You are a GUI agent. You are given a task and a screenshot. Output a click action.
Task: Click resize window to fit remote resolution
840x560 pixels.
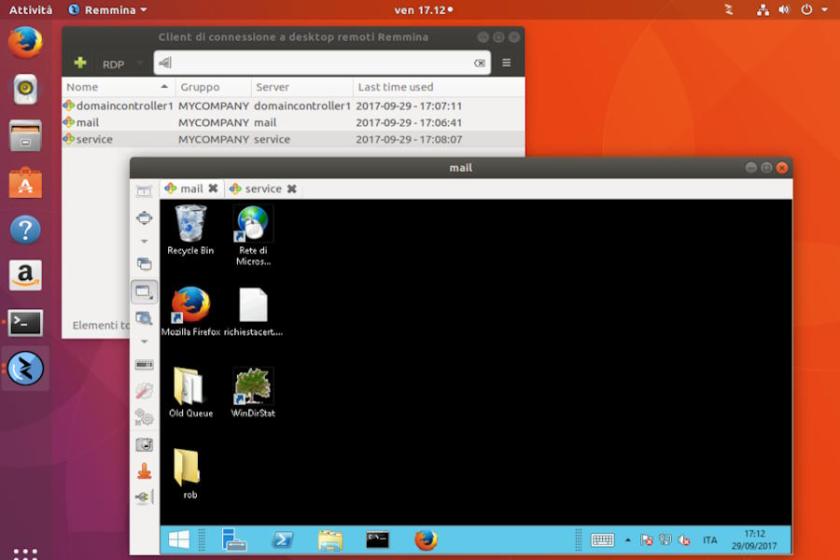coord(144,191)
